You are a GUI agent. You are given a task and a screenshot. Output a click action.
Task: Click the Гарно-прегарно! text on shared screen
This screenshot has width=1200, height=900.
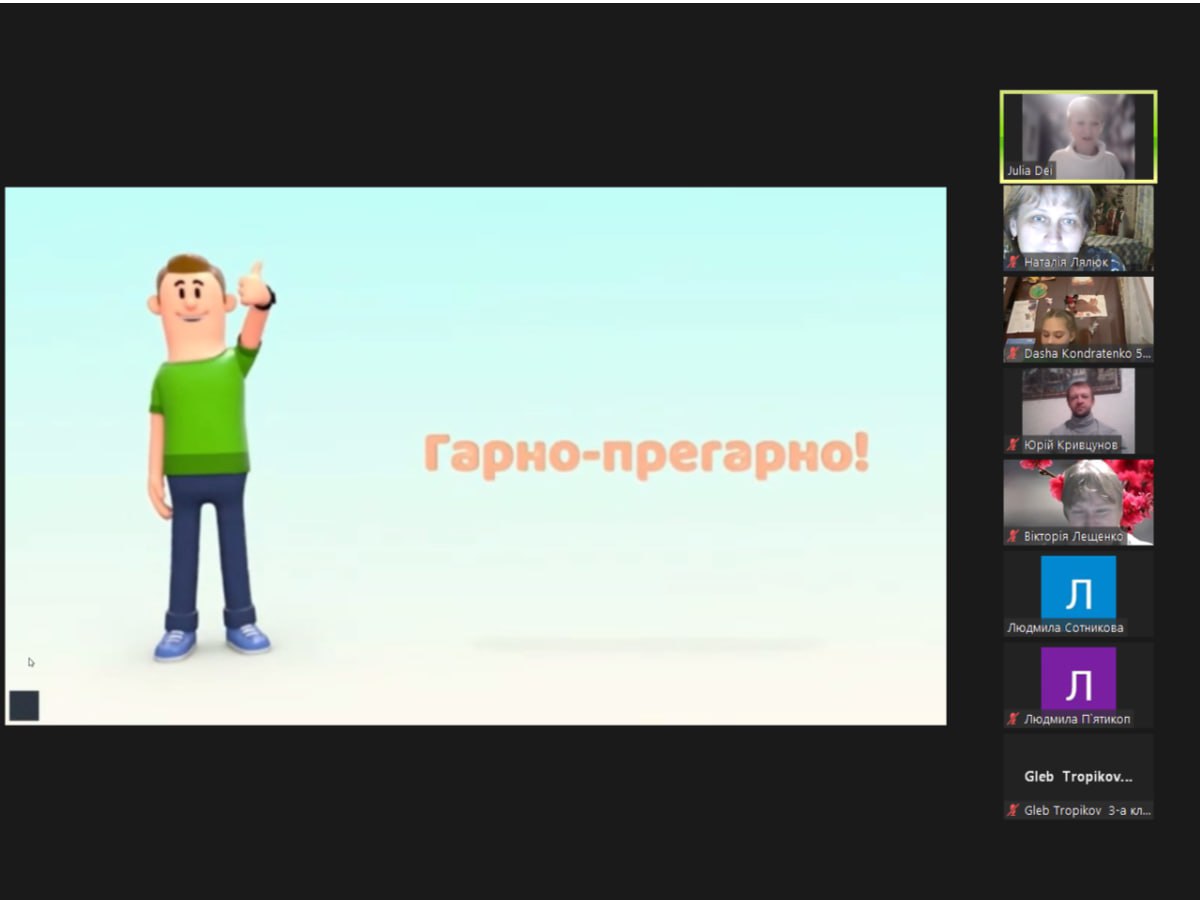point(646,455)
